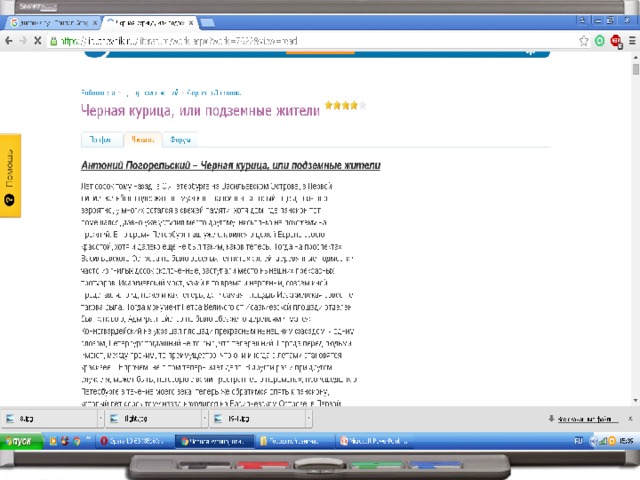Image resolution: width=640 pixels, height=480 pixels.
Task: Click the browser Forward arrow
Action: pyautogui.click(x=23, y=41)
